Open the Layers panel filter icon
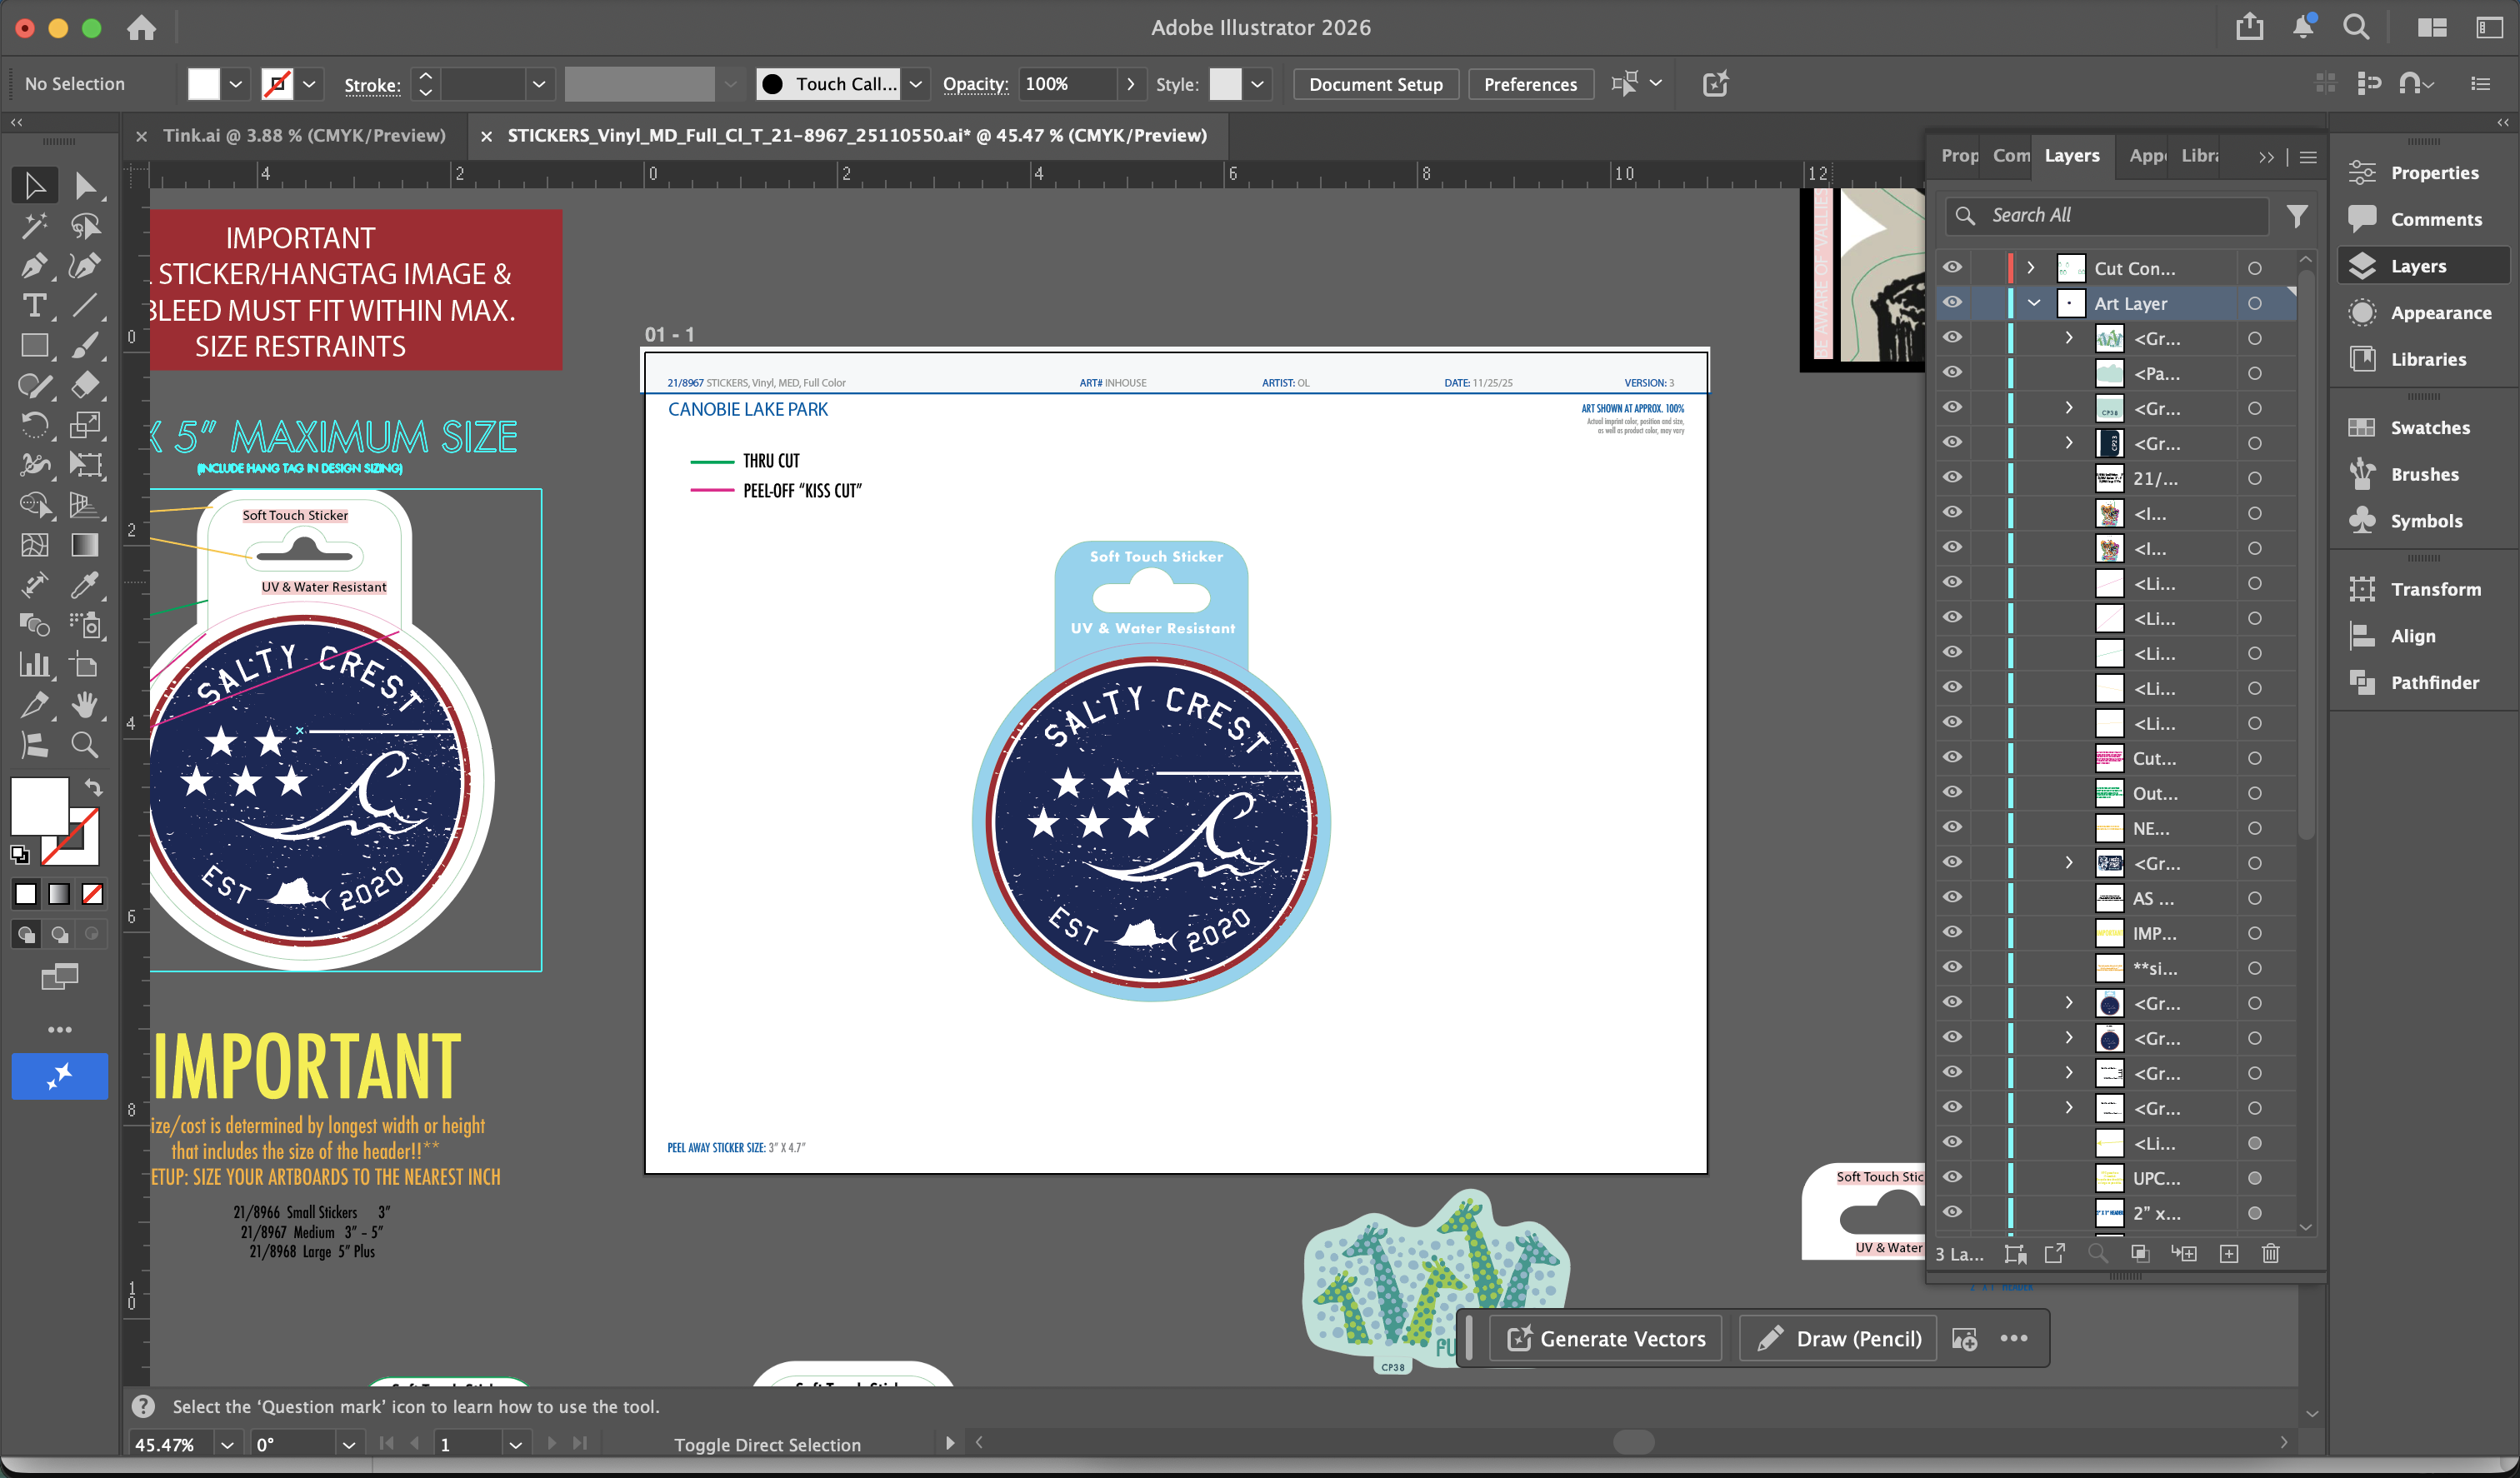The width and height of the screenshot is (2520, 1478). (x=2297, y=216)
